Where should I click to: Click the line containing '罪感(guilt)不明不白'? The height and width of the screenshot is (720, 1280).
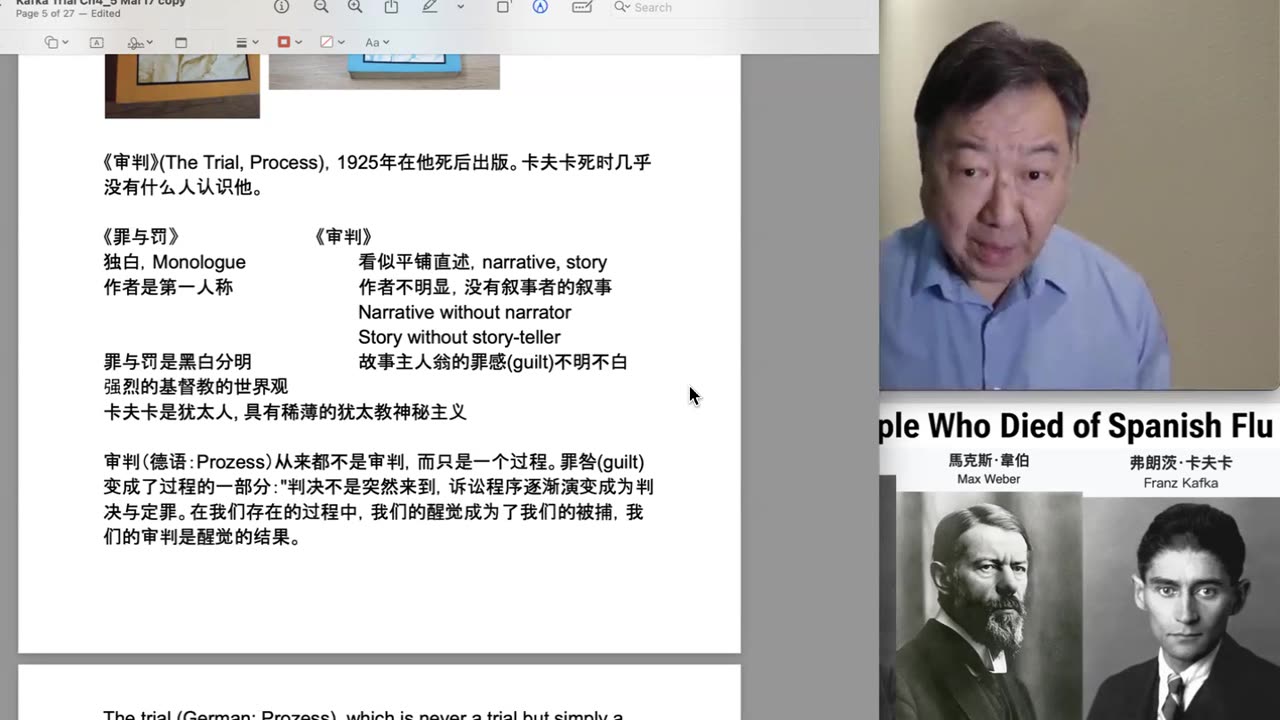click(x=493, y=362)
